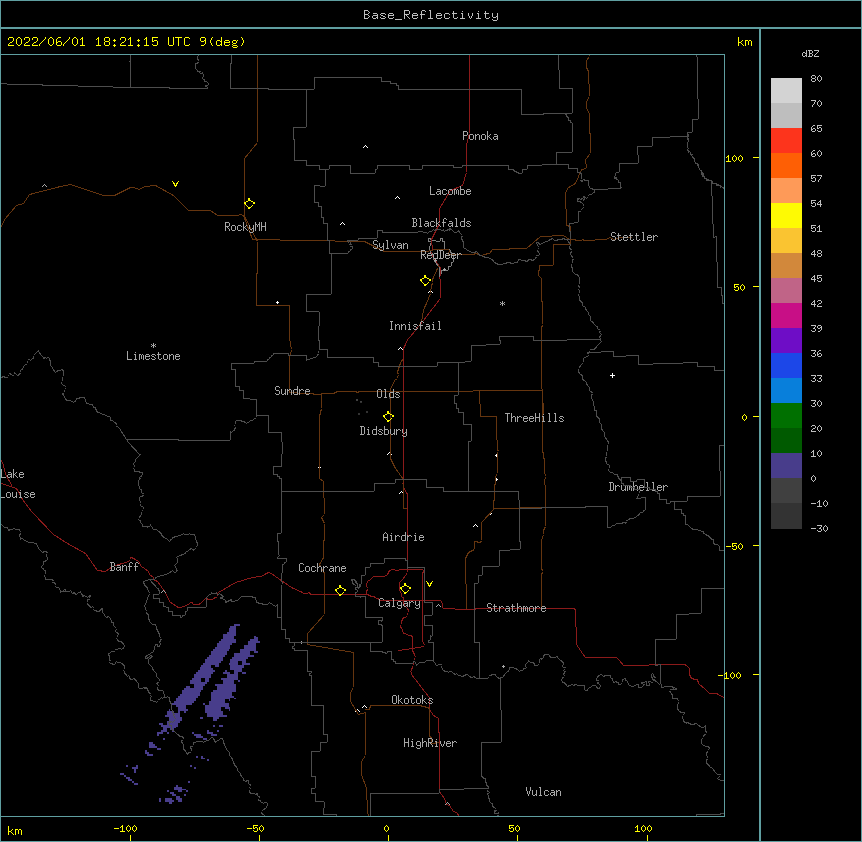Click the red 65 dBZ color swatch
The image size is (862, 842).
tap(786, 140)
